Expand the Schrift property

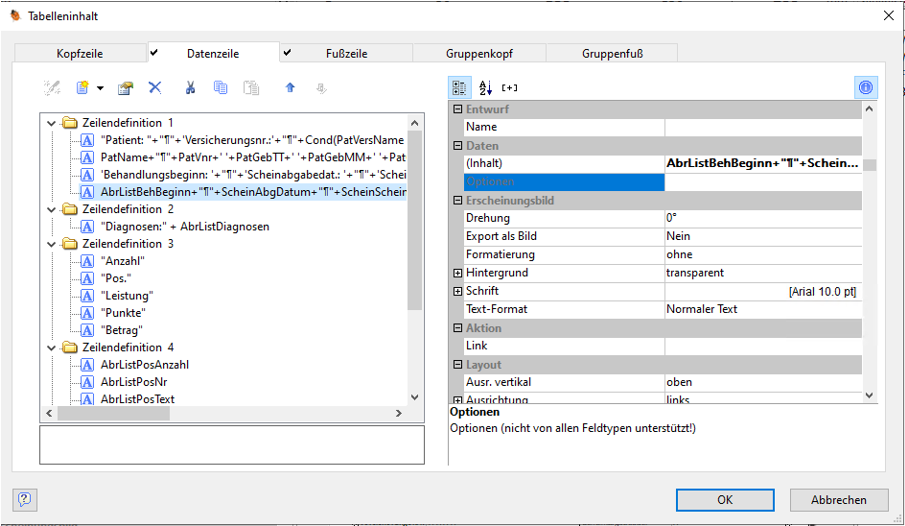[x=458, y=292]
